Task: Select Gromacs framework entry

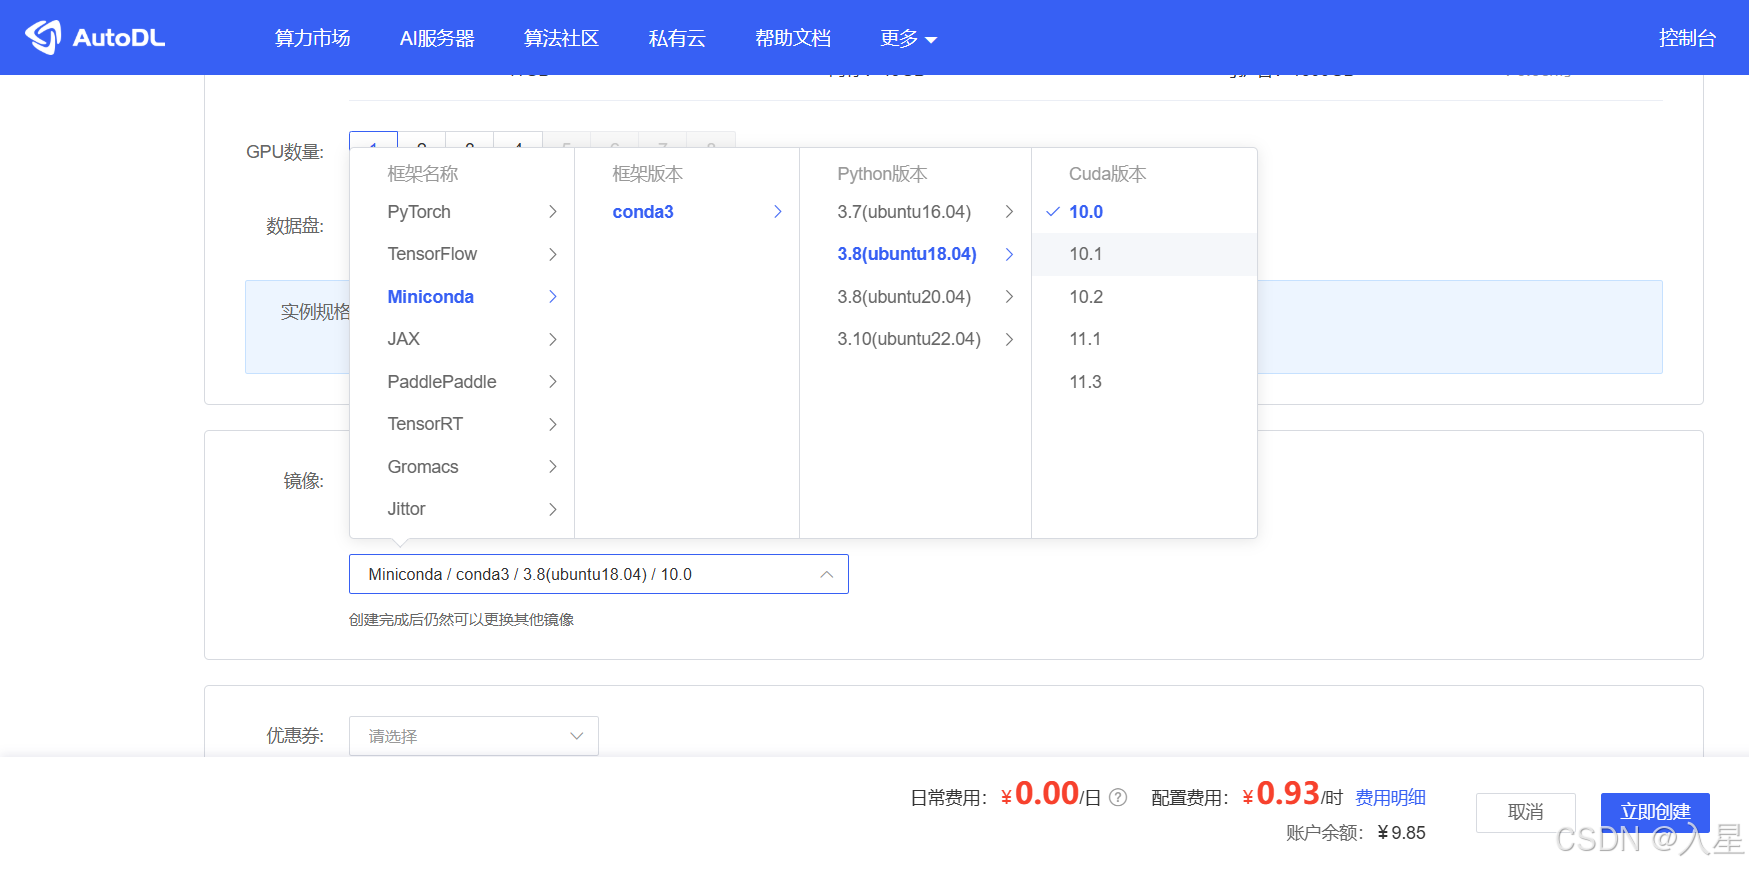Action: tap(462, 467)
